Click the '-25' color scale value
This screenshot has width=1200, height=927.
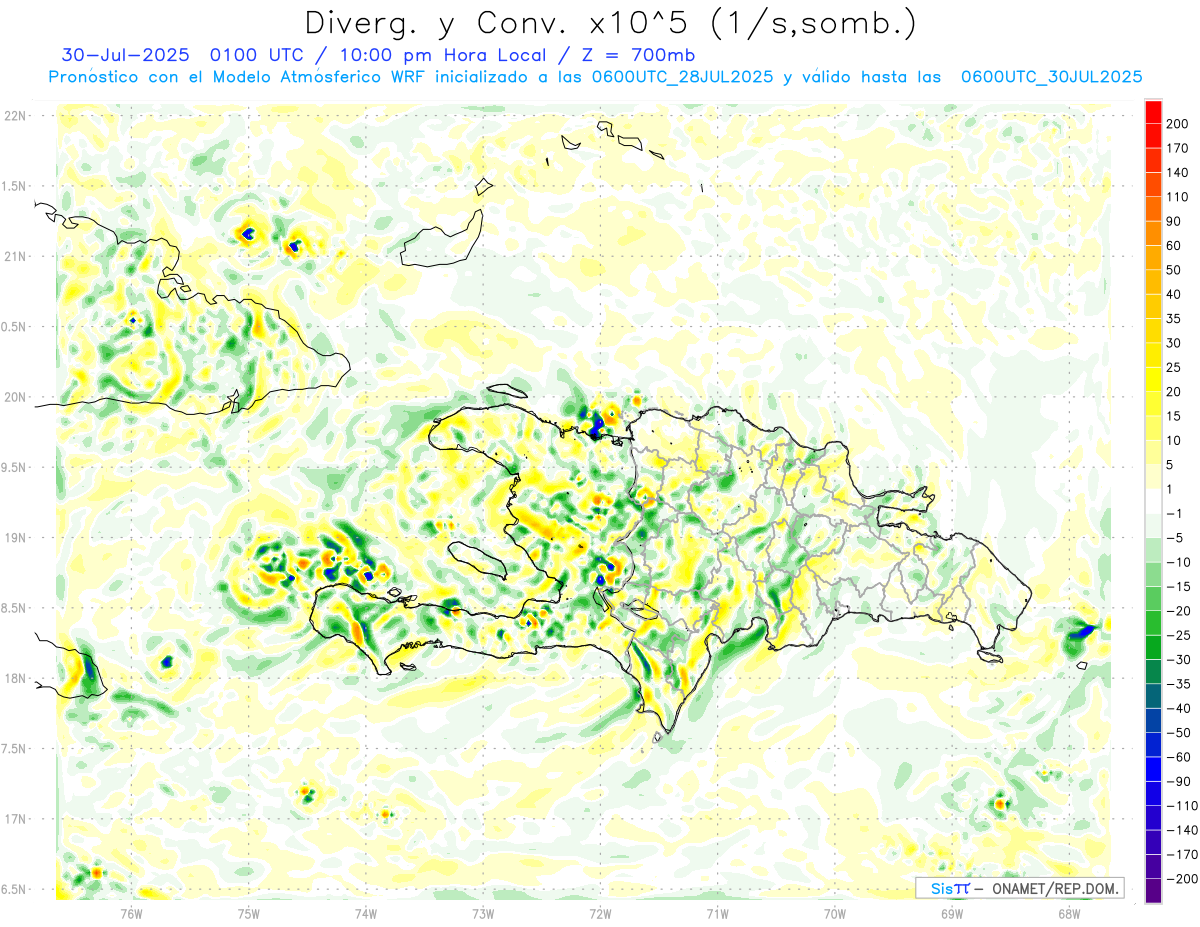[1178, 635]
